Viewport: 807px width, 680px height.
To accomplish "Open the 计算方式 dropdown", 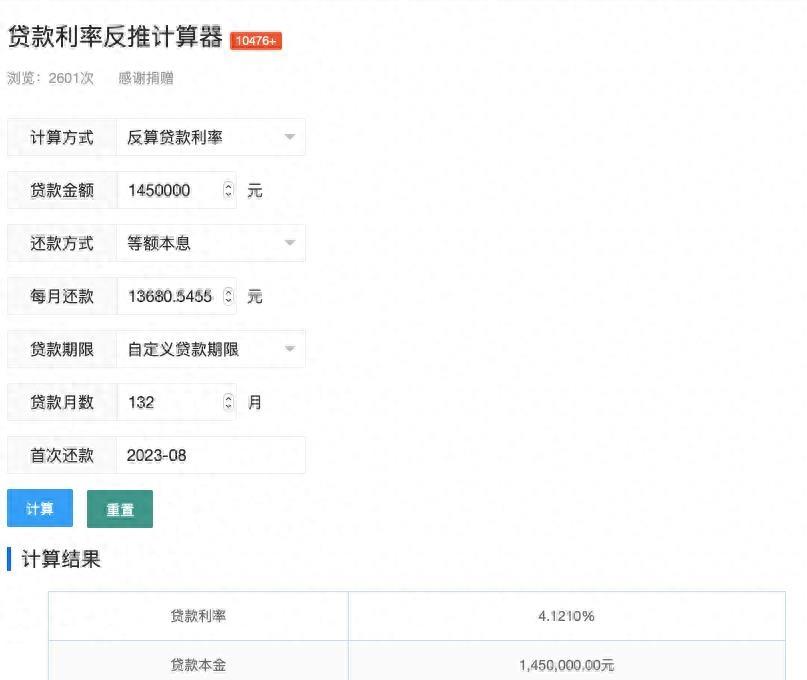I will [210, 137].
